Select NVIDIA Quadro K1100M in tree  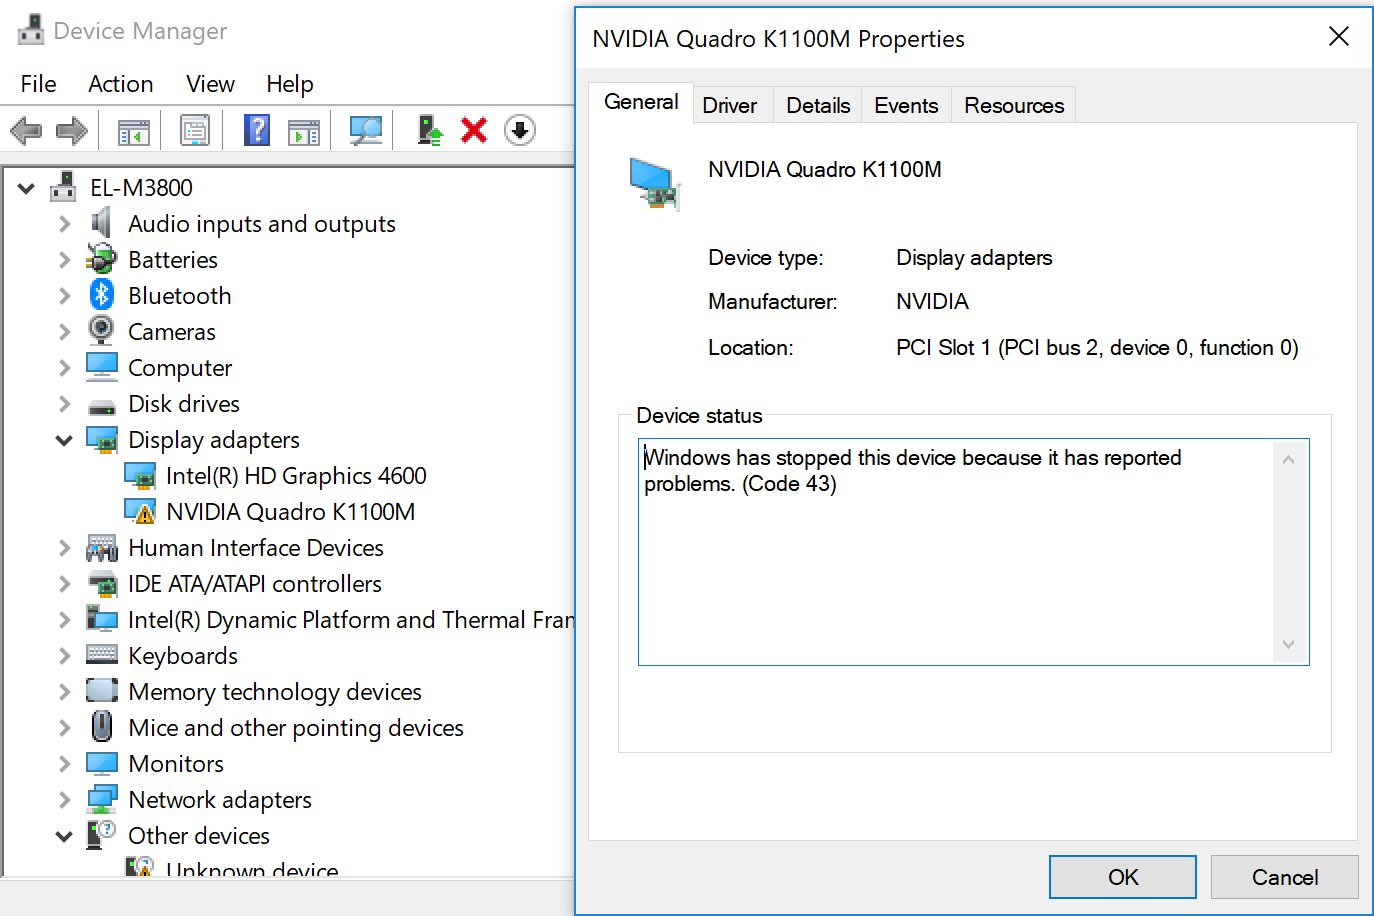click(x=291, y=512)
